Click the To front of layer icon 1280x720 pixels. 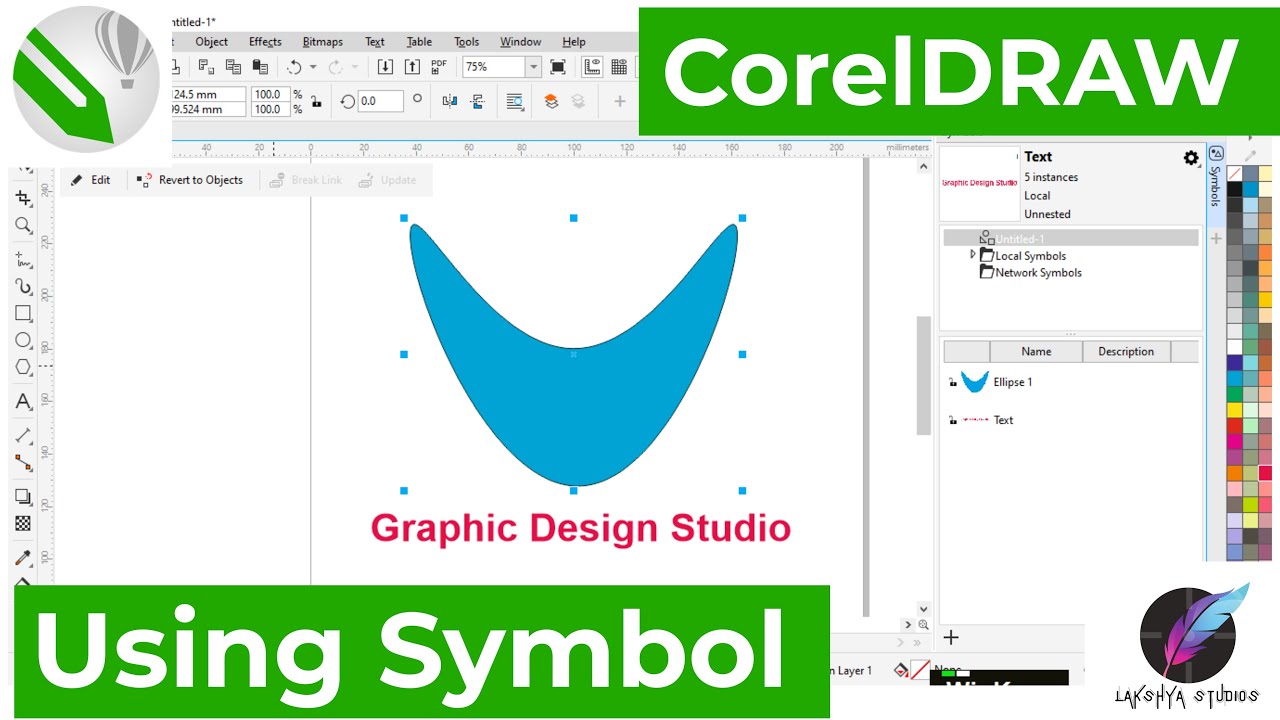pyautogui.click(x=551, y=101)
